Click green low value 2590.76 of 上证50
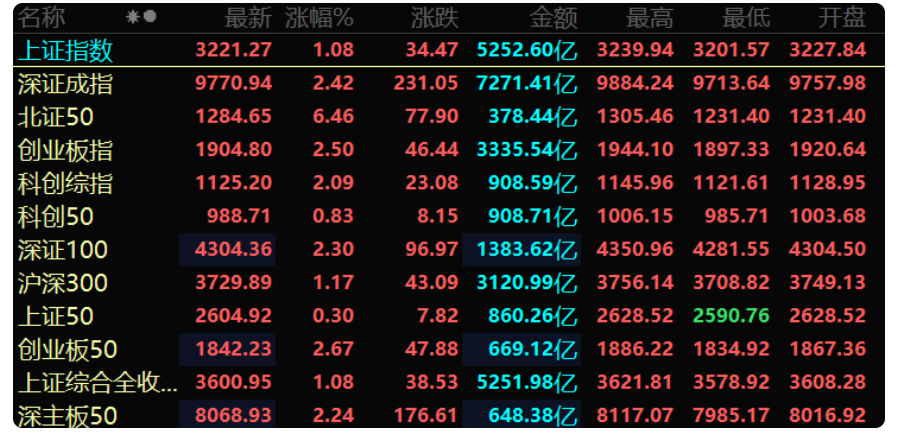 pos(731,316)
